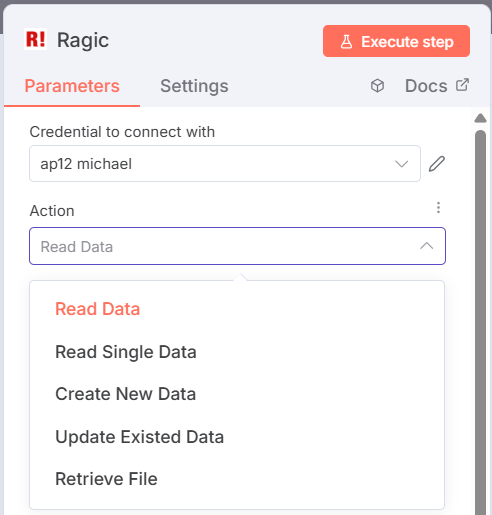Open the Docs link
492x515 pixels.
(426, 86)
